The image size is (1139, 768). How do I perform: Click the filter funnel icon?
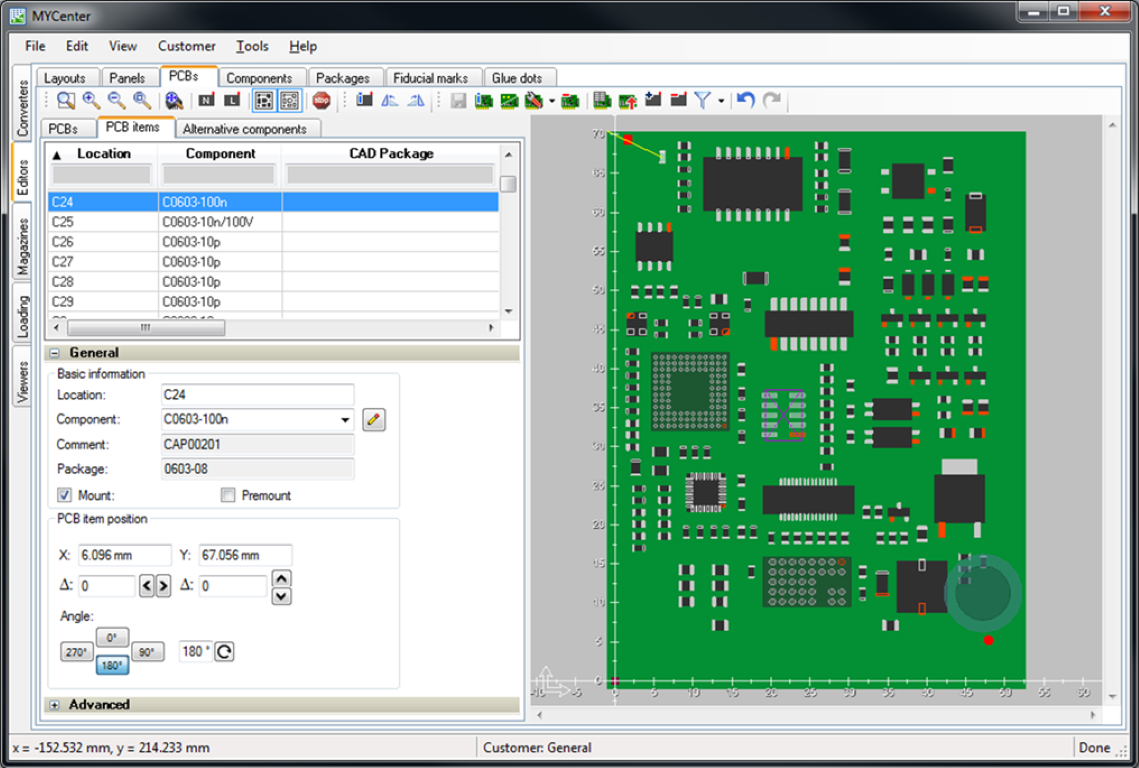coord(702,100)
